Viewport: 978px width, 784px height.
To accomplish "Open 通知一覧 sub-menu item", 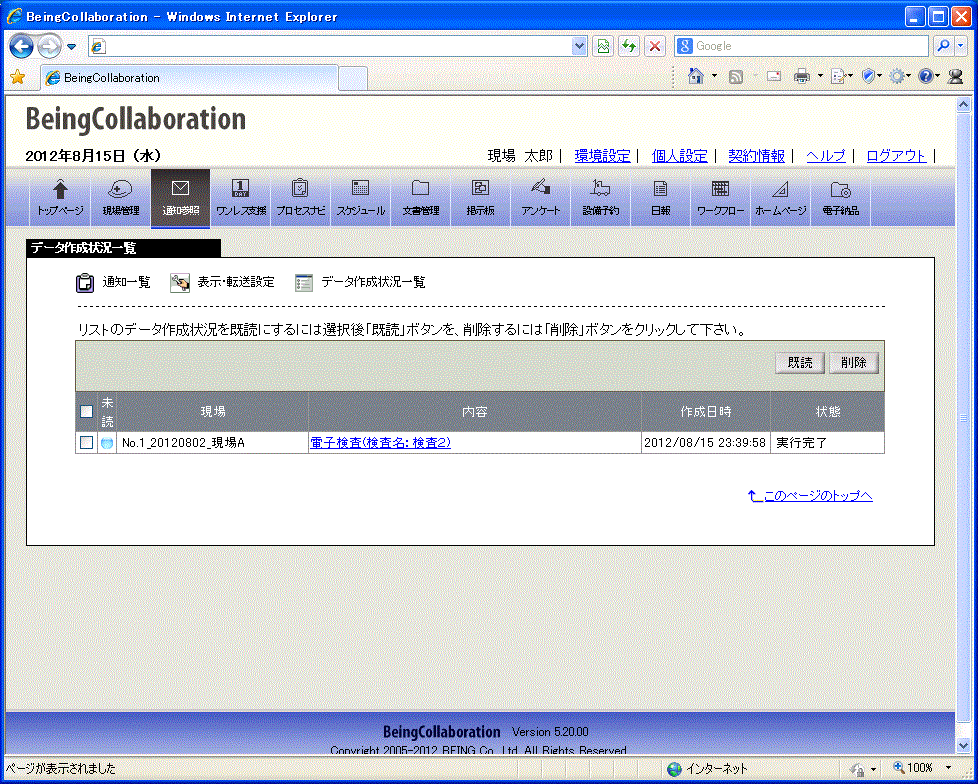I will click(x=114, y=283).
